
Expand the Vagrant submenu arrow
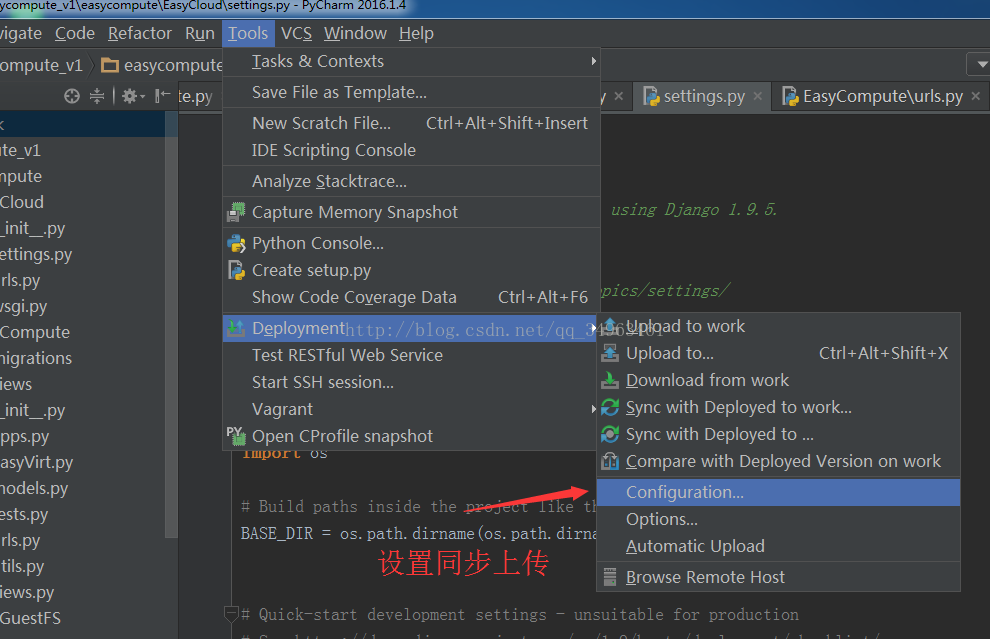tap(593, 409)
